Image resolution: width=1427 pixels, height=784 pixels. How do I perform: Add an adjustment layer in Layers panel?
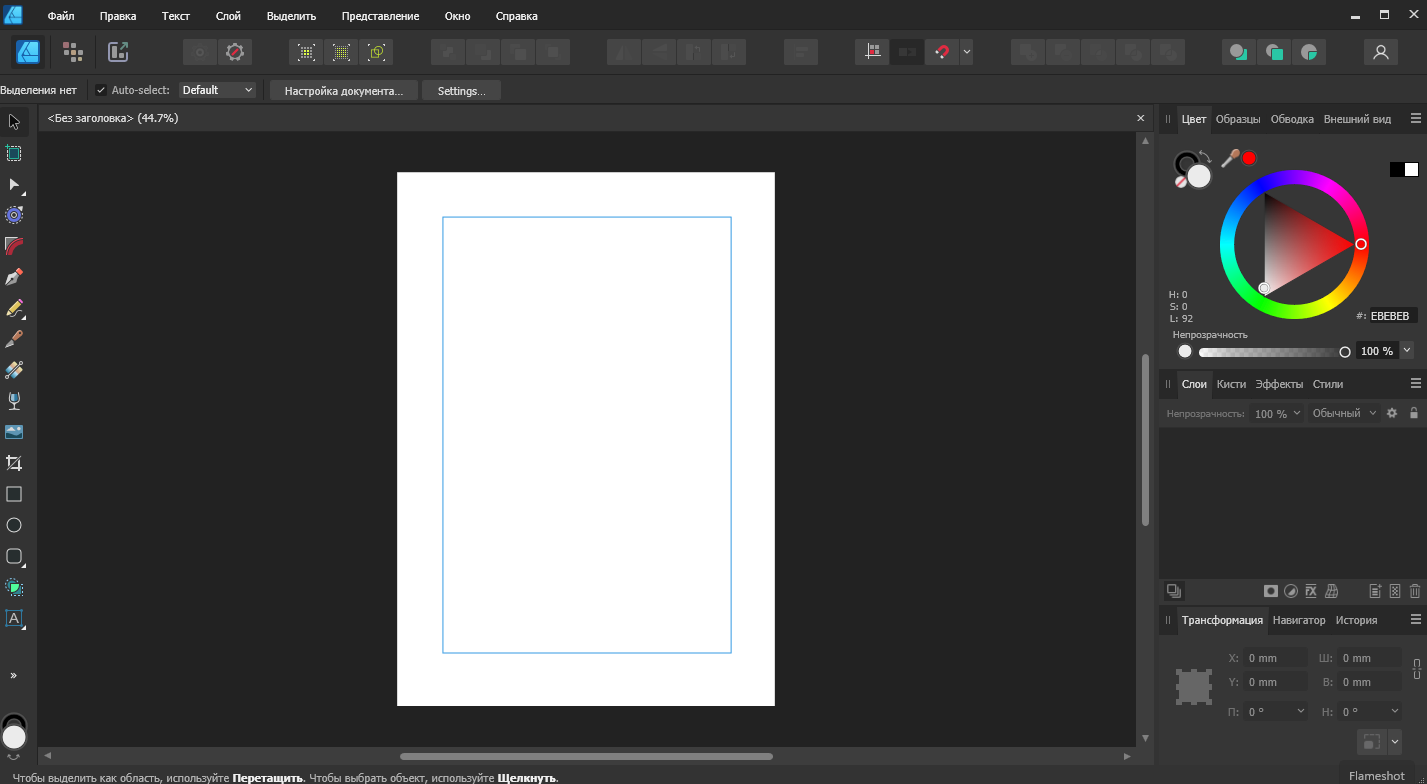[1291, 591]
